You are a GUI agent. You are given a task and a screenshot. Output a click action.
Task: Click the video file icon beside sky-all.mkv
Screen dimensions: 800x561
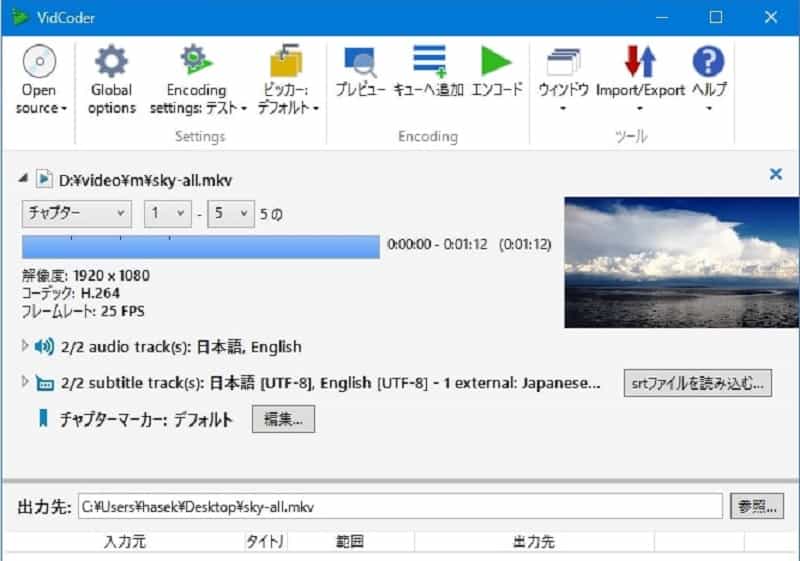pyautogui.click(x=44, y=179)
